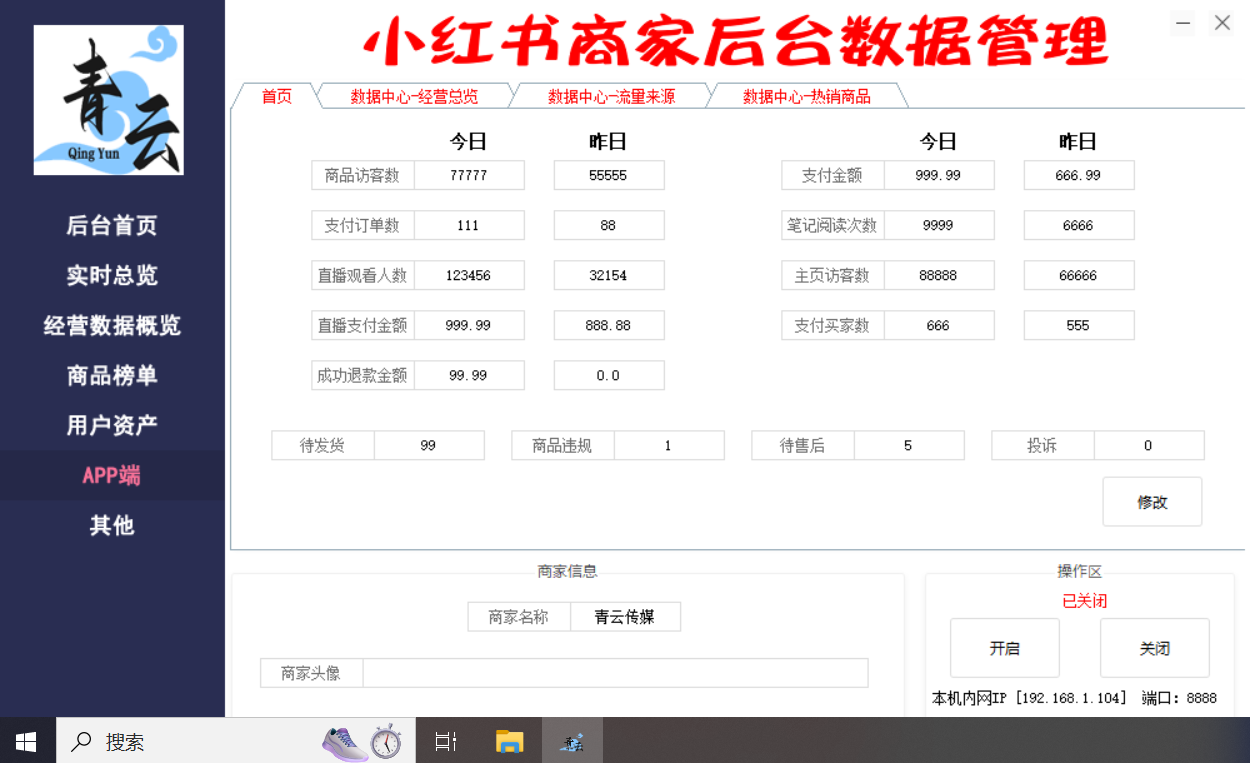Open Task View on the taskbar
The image size is (1250, 763).
(446, 741)
